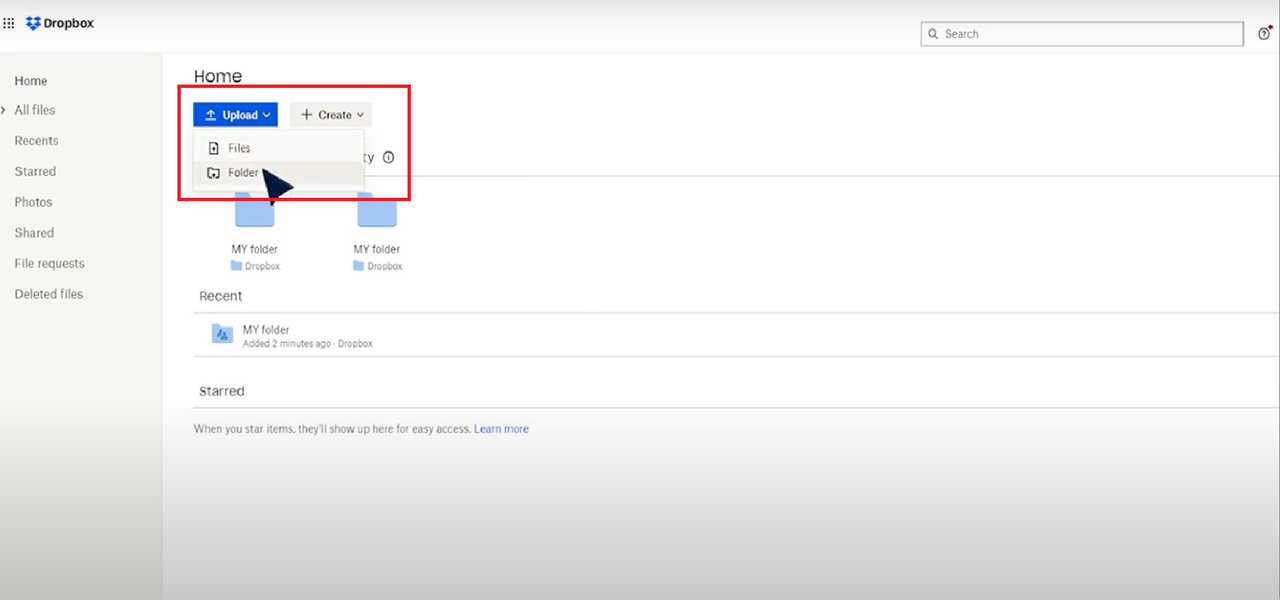
Task: Click the magnifier icon in Search
Action: coord(933,34)
